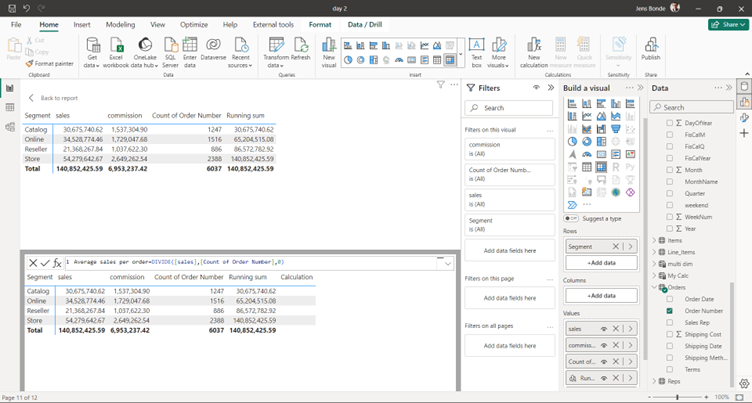The height and width of the screenshot is (403, 752).
Task: Expand the My Calc table
Action: [654, 275]
